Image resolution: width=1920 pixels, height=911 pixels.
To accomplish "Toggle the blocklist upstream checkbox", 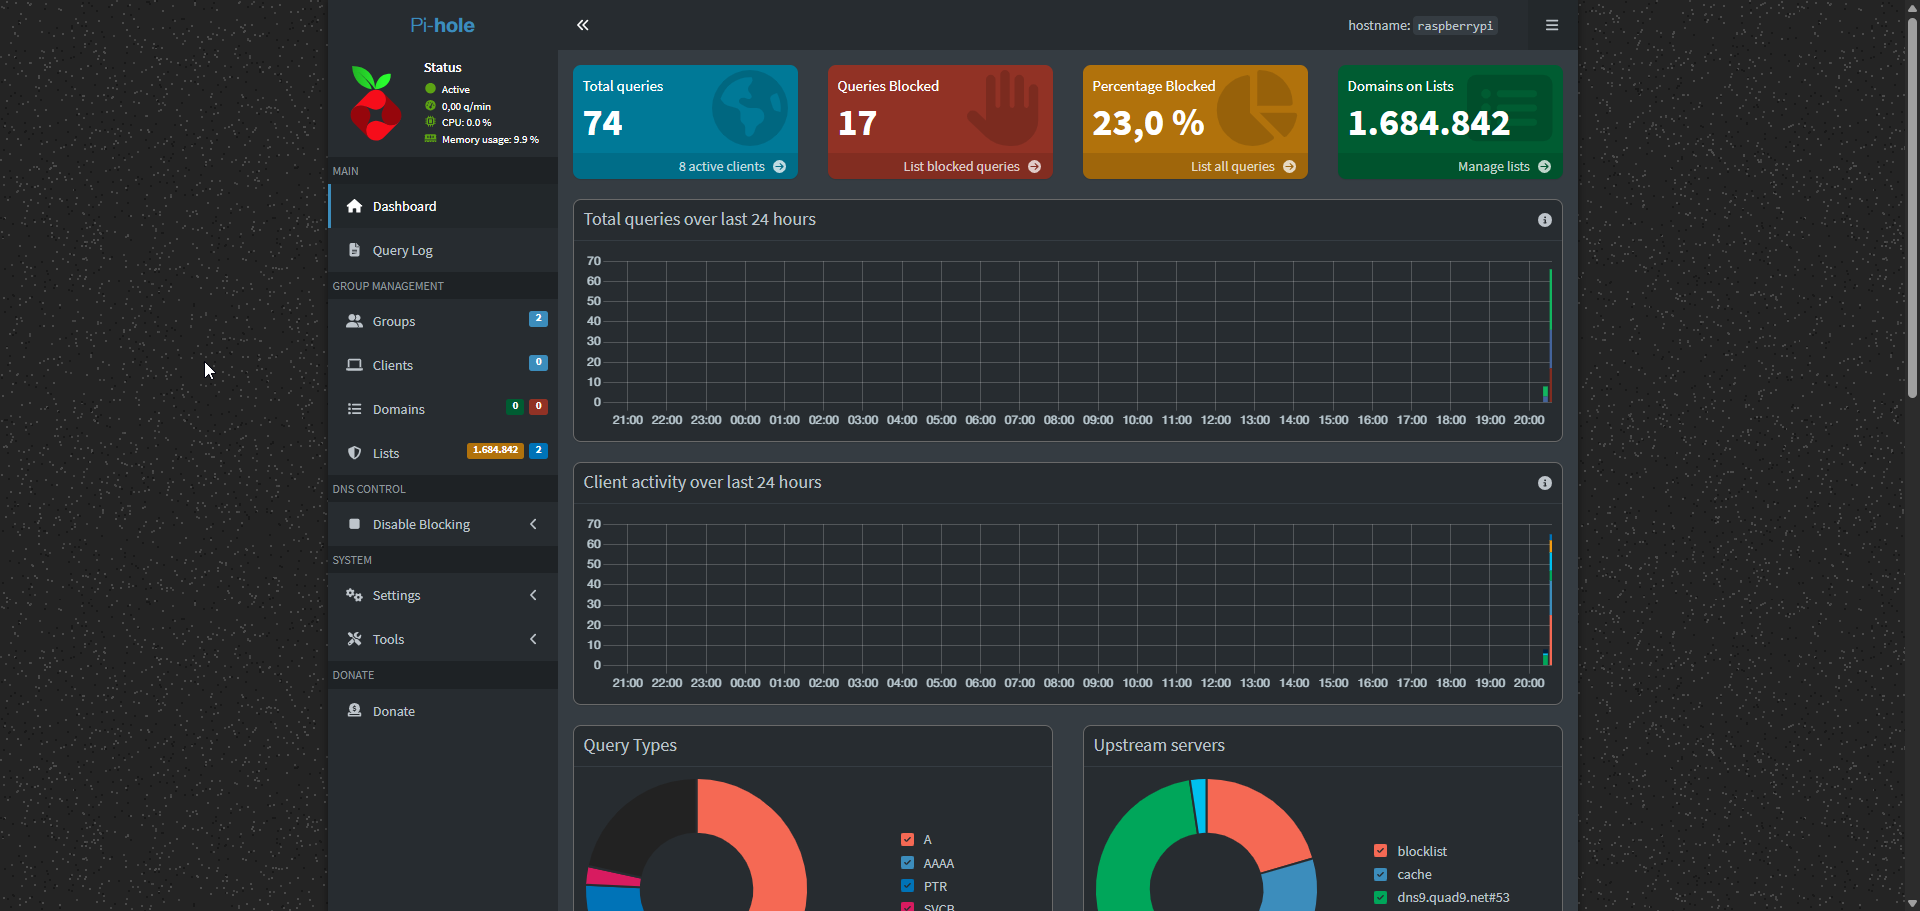I will [x=1380, y=851].
